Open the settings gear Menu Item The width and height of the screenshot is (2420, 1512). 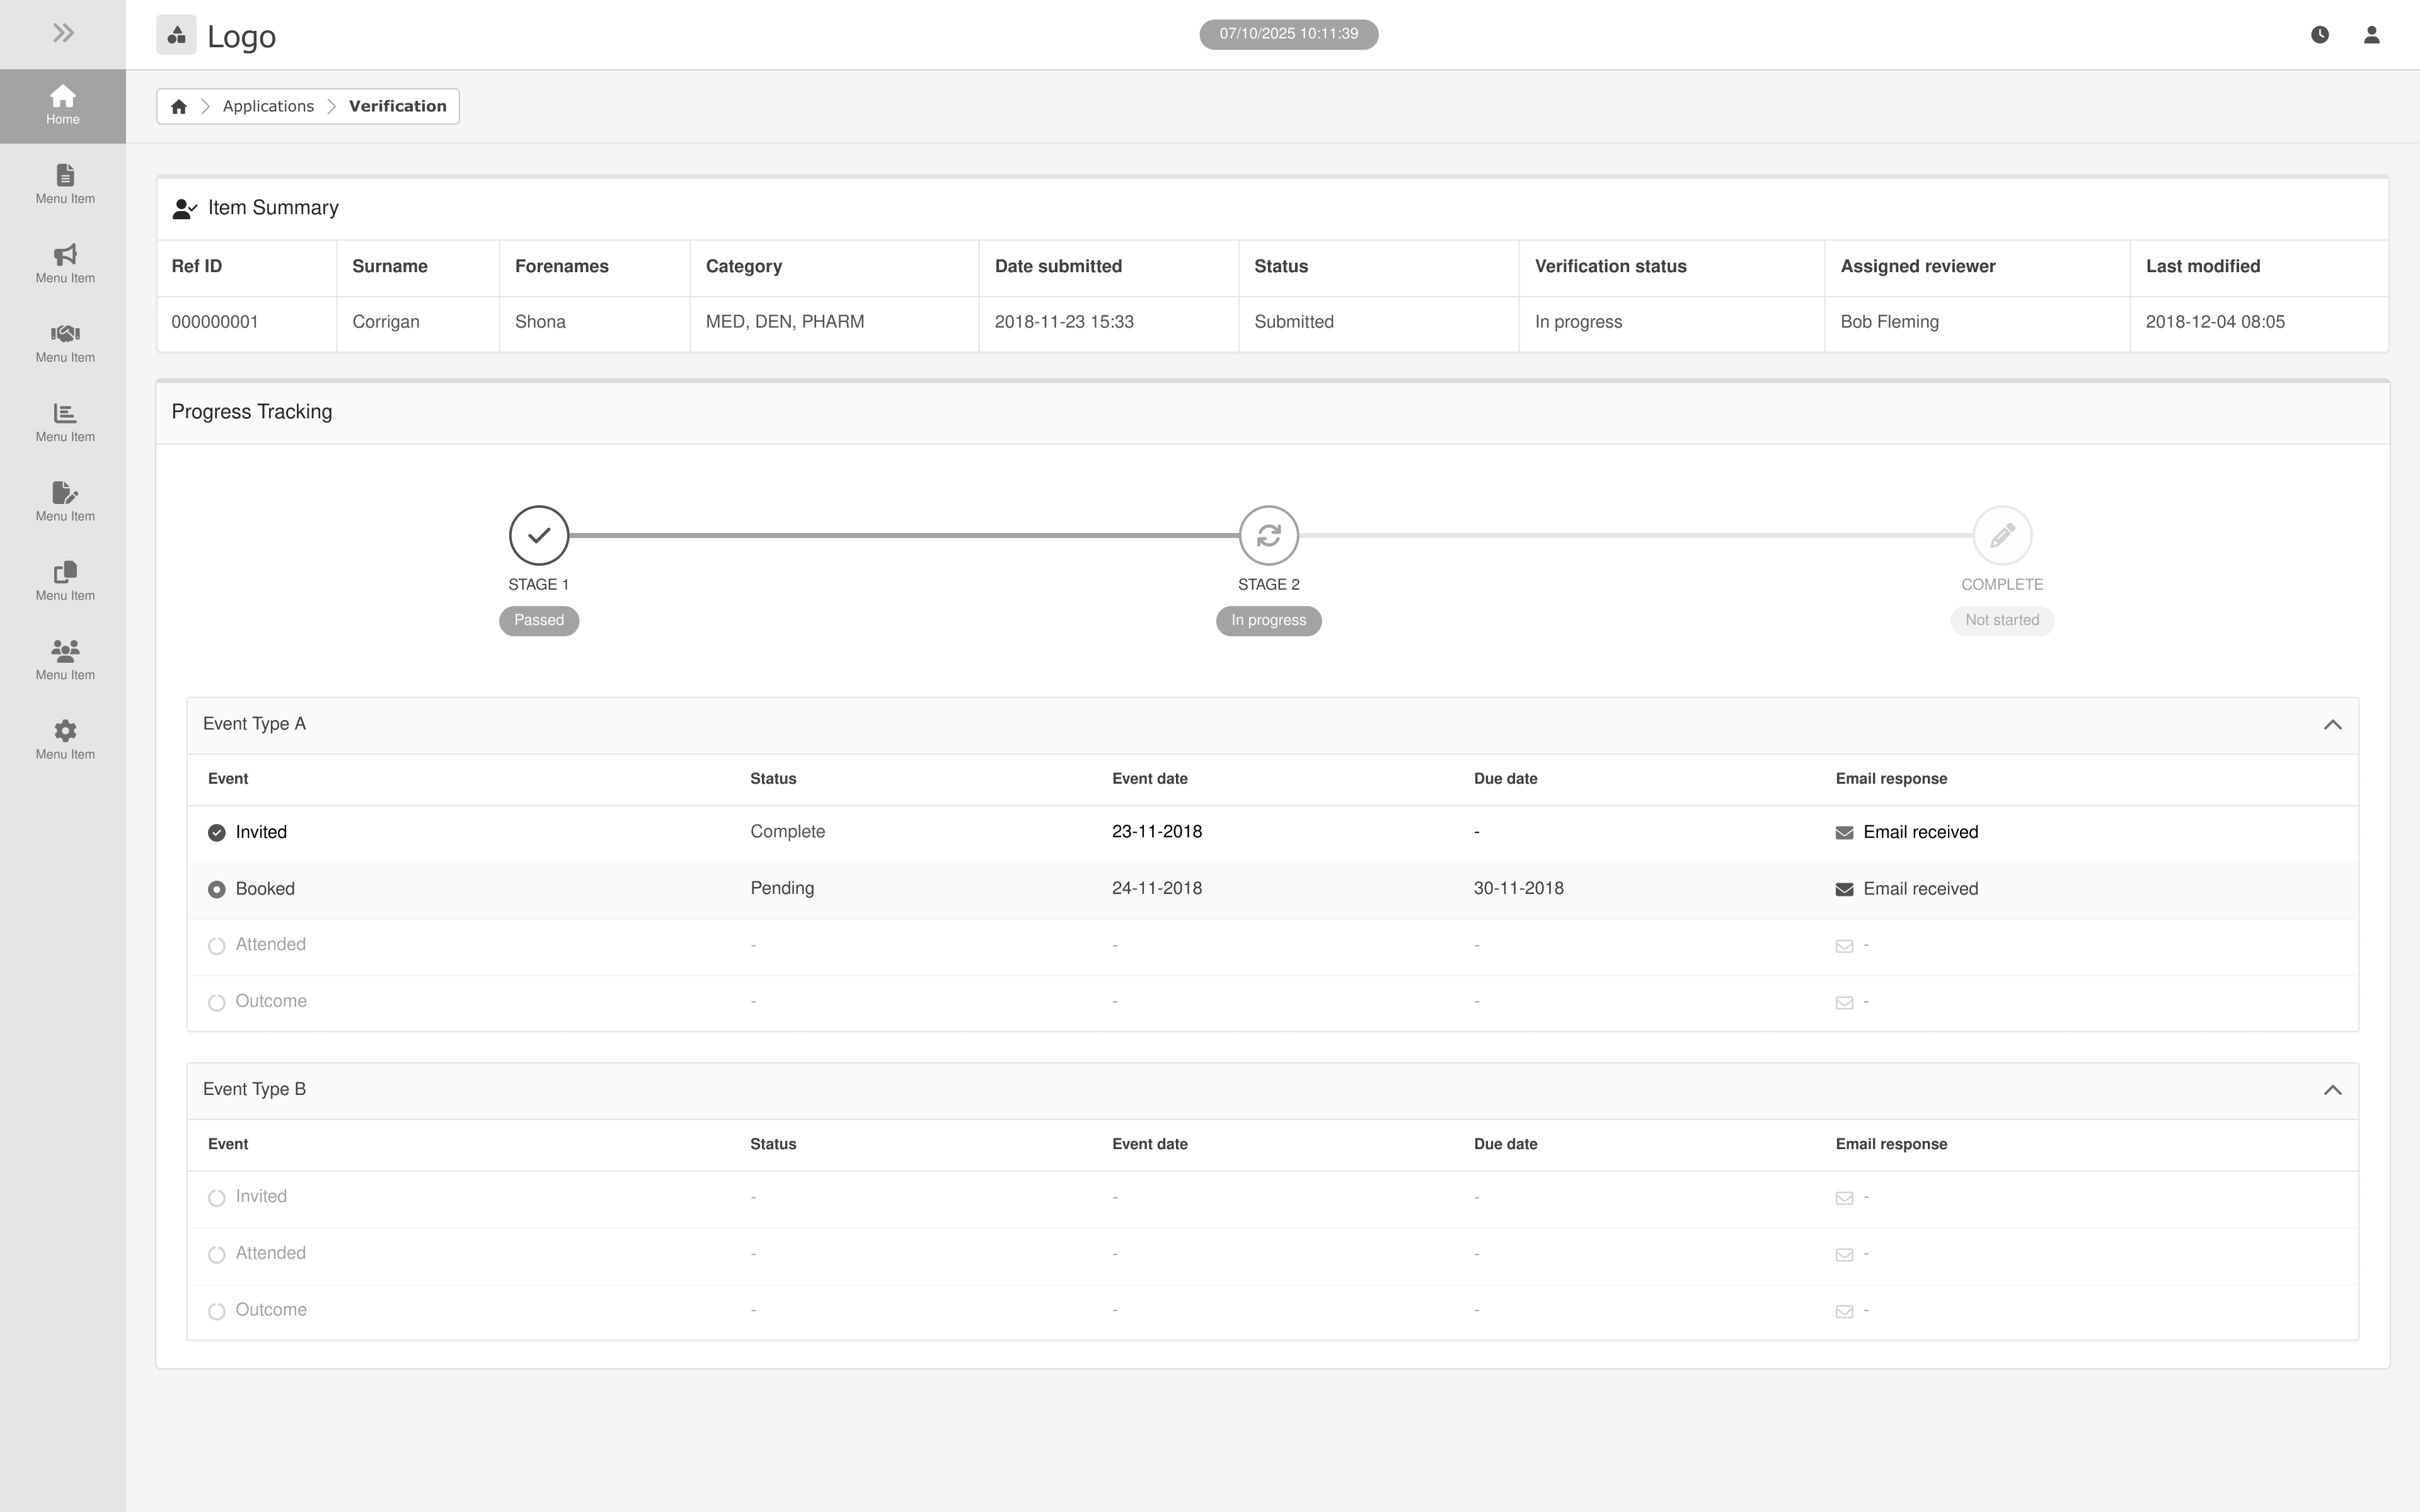click(x=65, y=740)
